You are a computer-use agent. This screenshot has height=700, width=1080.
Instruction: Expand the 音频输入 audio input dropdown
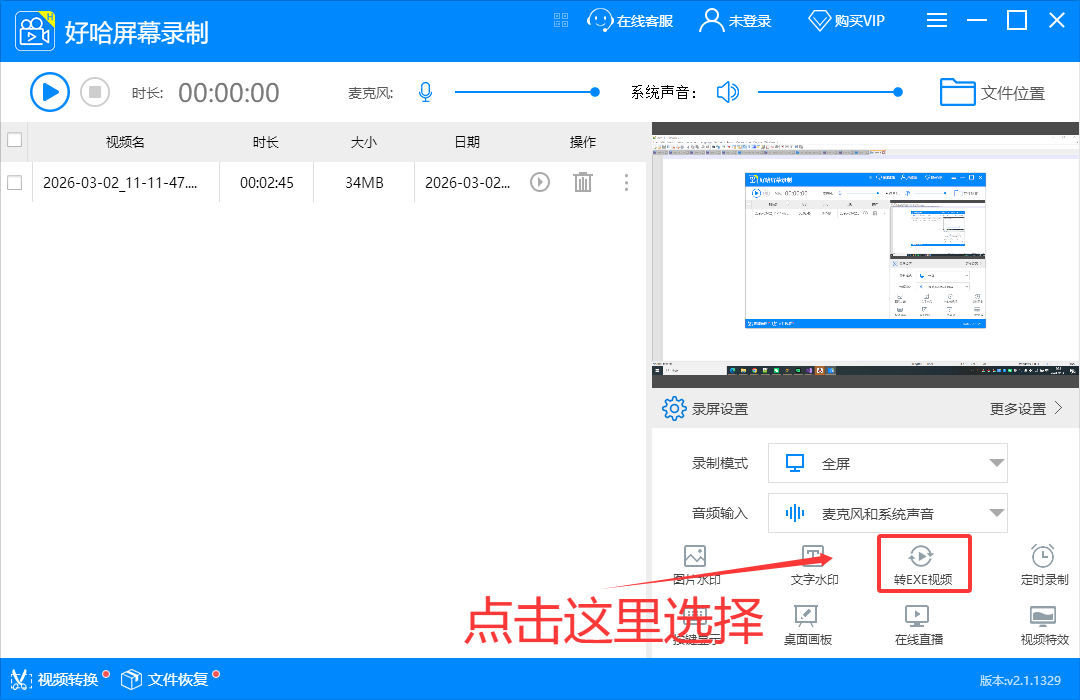[887, 513]
